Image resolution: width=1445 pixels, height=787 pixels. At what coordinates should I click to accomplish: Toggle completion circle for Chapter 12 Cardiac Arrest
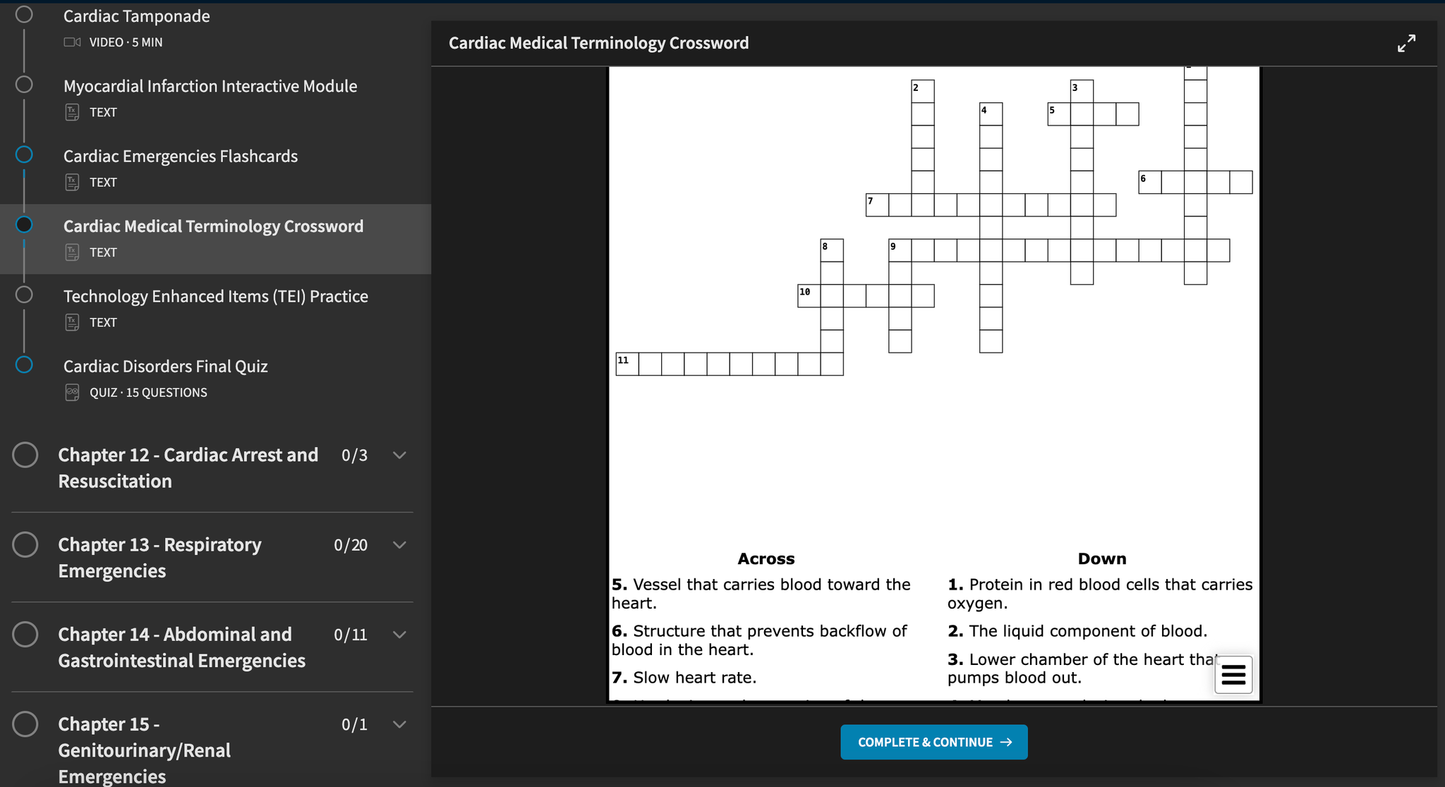tap(25, 455)
